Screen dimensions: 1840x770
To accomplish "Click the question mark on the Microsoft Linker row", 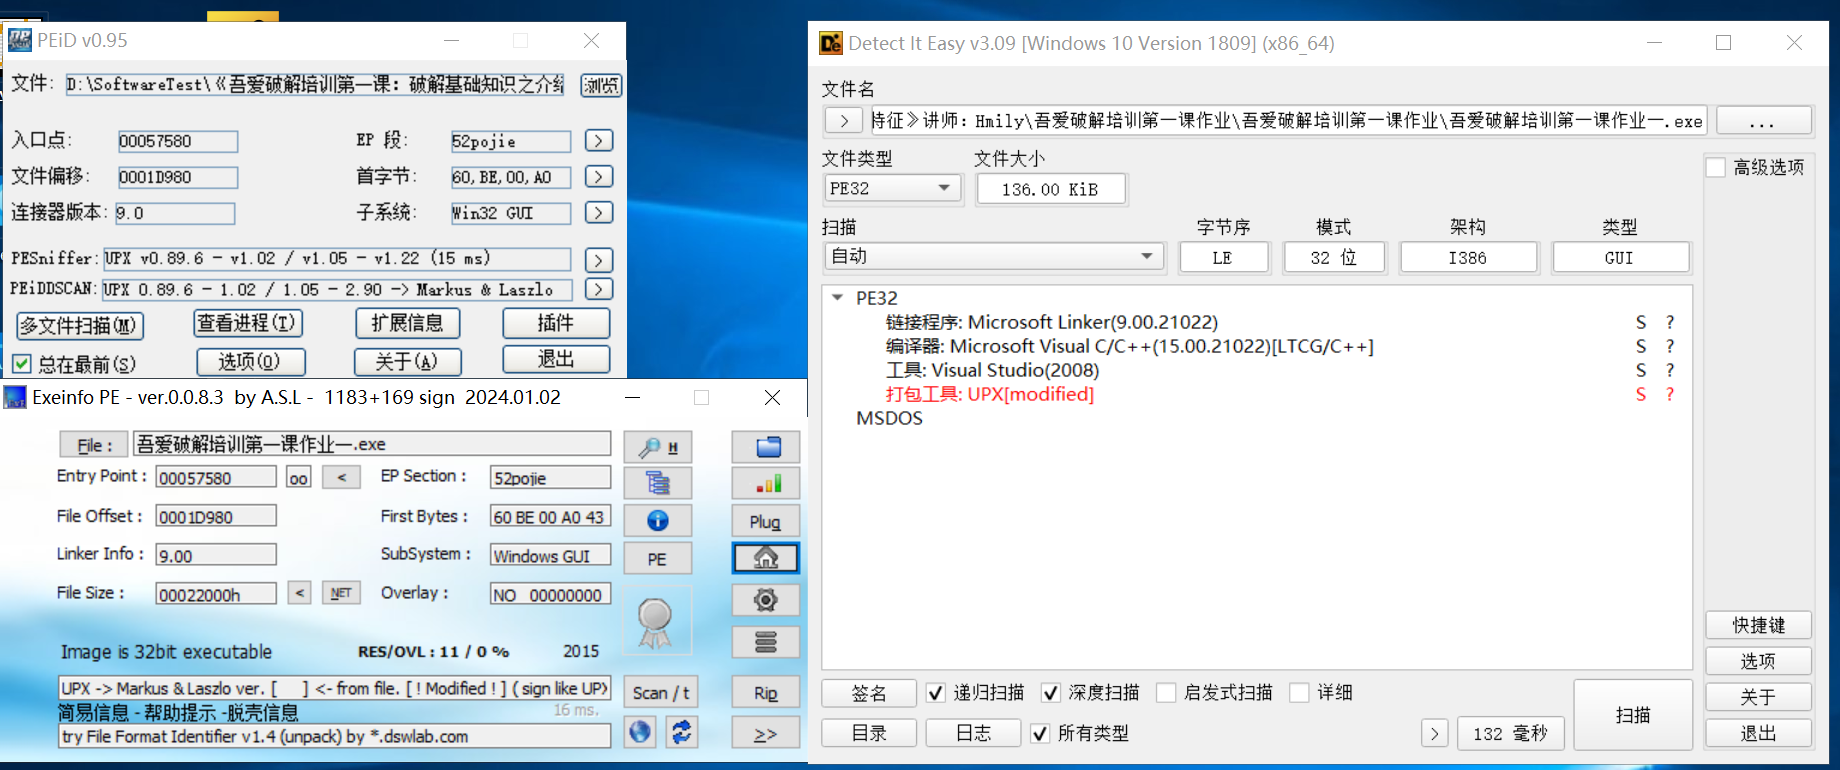I will [x=1669, y=322].
